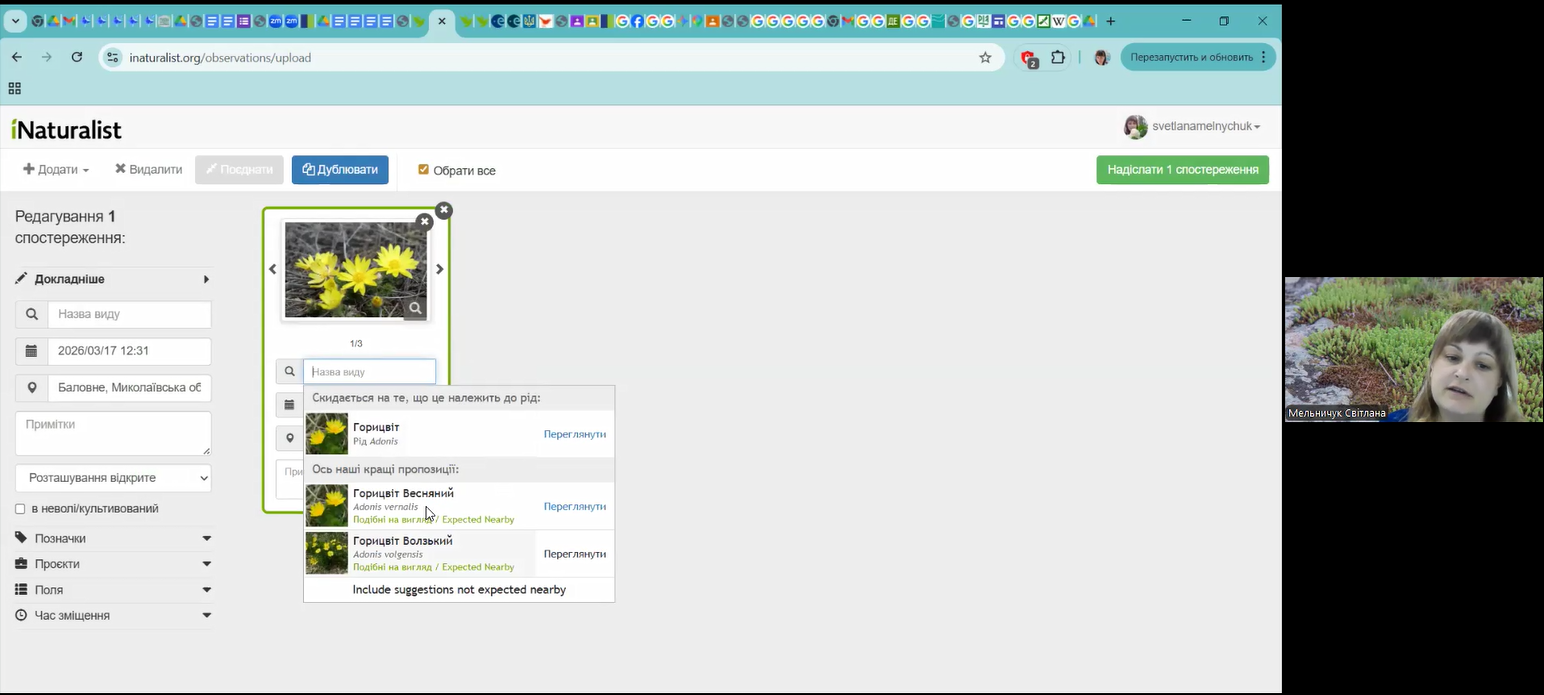Image resolution: width=1544 pixels, height=695 pixels.
Task: Toggle the 'Обрати все' checkbox
Action: (x=423, y=170)
